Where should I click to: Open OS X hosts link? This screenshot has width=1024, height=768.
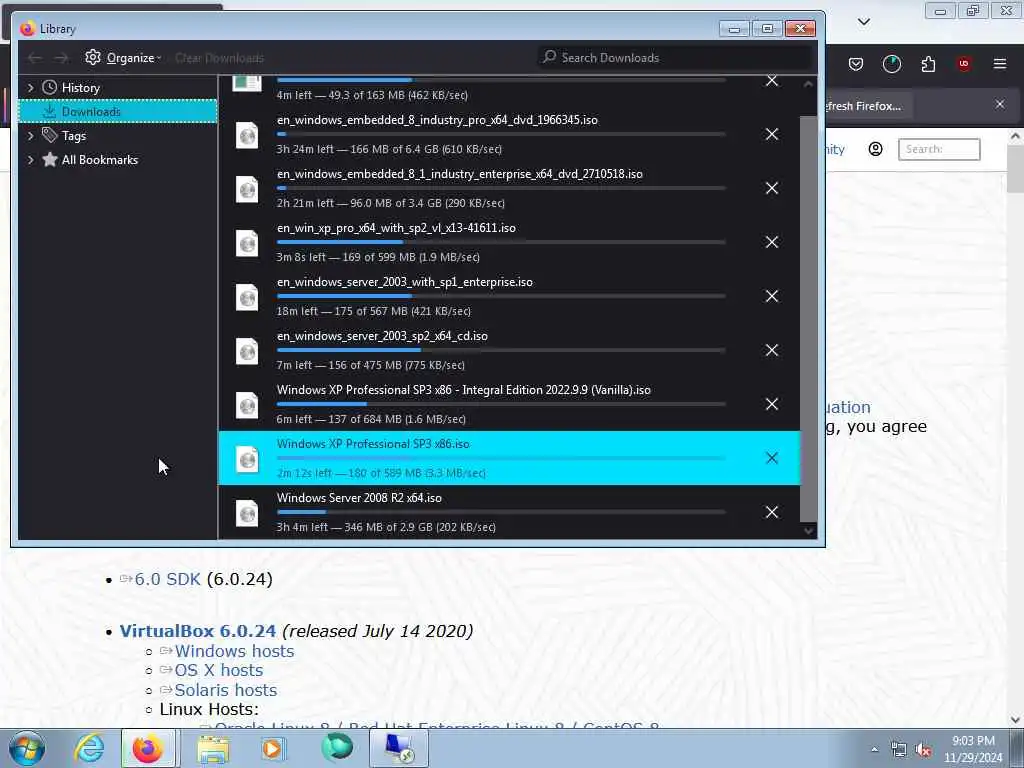tap(218, 670)
